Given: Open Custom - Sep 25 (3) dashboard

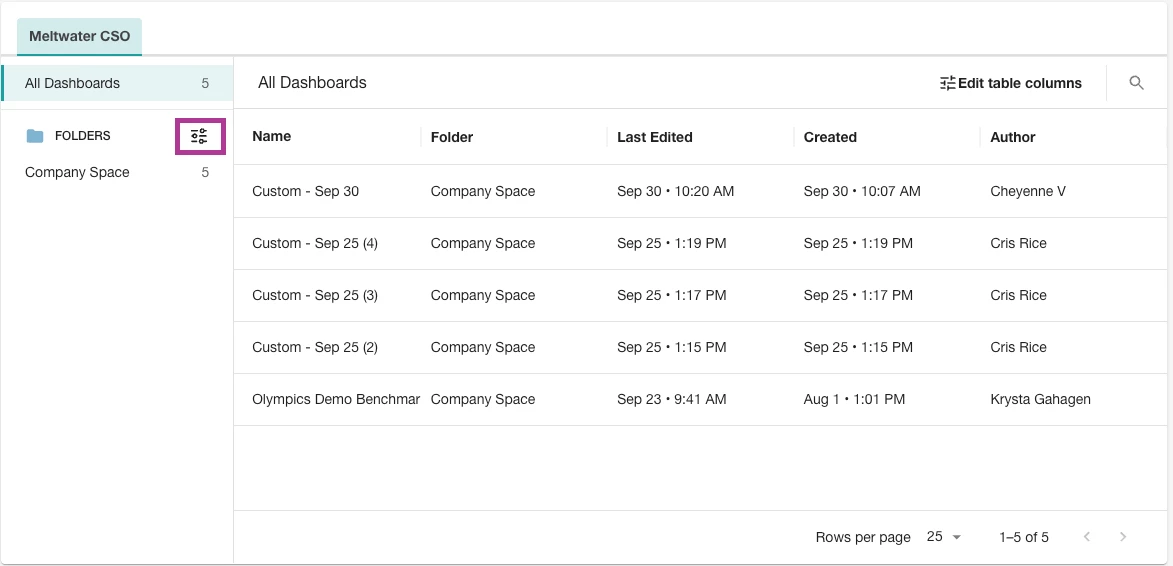Looking at the screenshot, I should click(x=315, y=295).
